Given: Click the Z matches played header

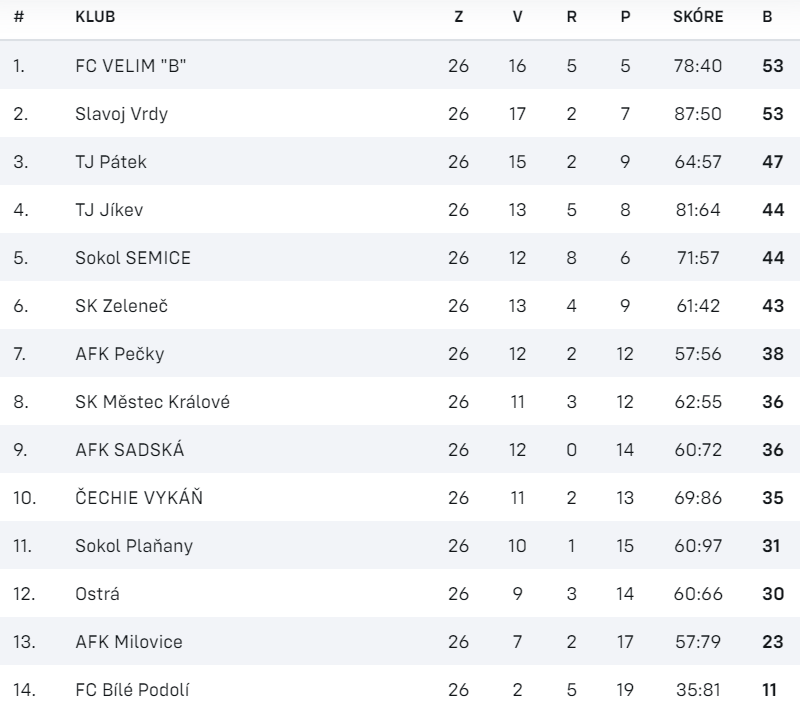Looking at the screenshot, I should [x=458, y=19].
